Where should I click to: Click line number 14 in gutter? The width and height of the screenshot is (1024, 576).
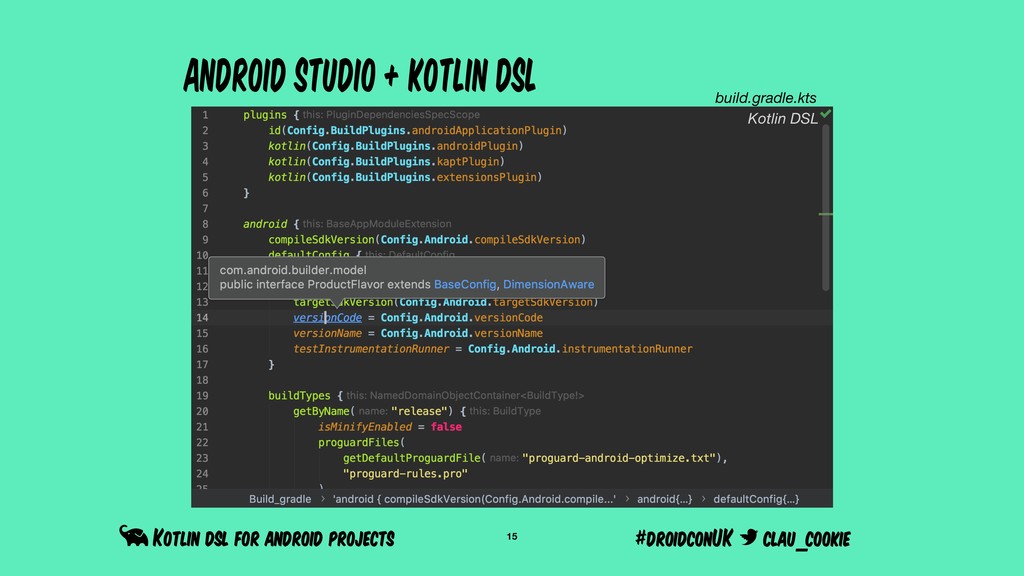click(202, 317)
